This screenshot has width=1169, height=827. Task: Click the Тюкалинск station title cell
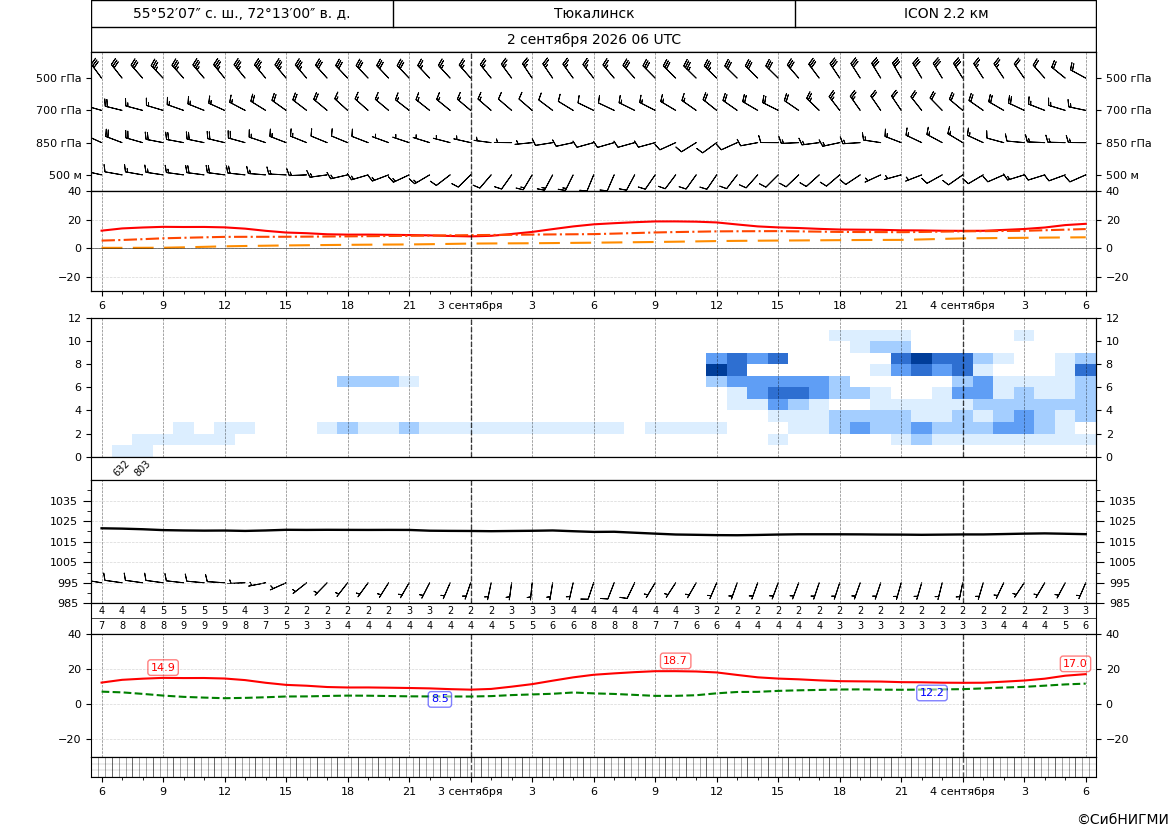pyautogui.click(x=594, y=13)
